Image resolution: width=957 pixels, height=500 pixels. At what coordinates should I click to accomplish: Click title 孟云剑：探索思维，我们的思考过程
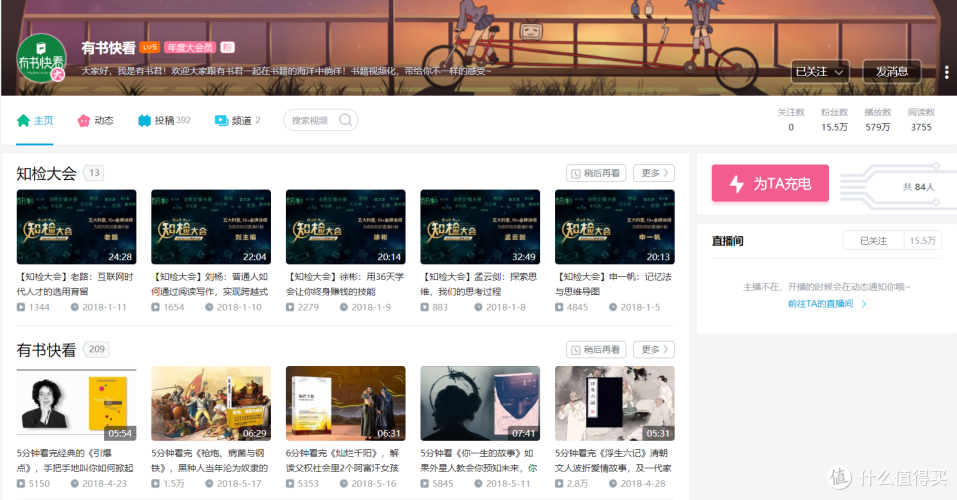point(479,284)
